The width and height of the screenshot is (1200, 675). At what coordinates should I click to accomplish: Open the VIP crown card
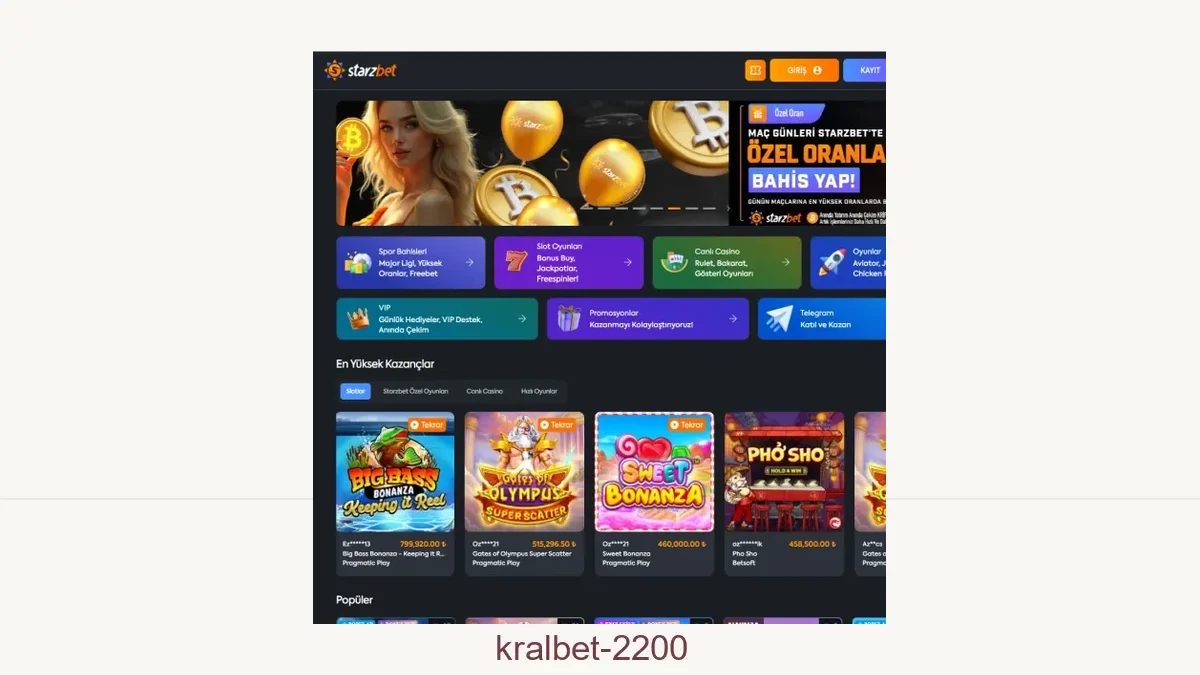(437, 319)
